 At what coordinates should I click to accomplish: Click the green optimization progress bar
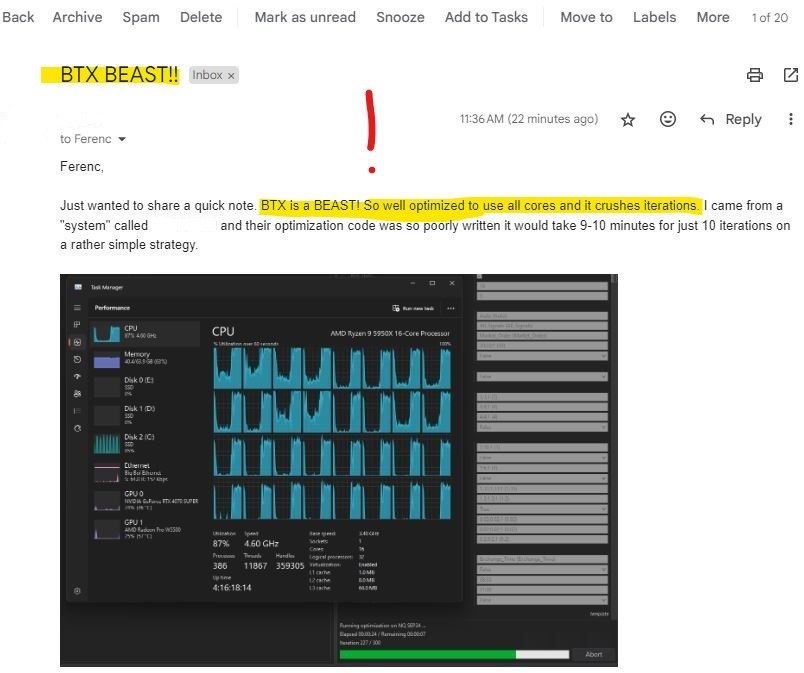click(x=454, y=655)
